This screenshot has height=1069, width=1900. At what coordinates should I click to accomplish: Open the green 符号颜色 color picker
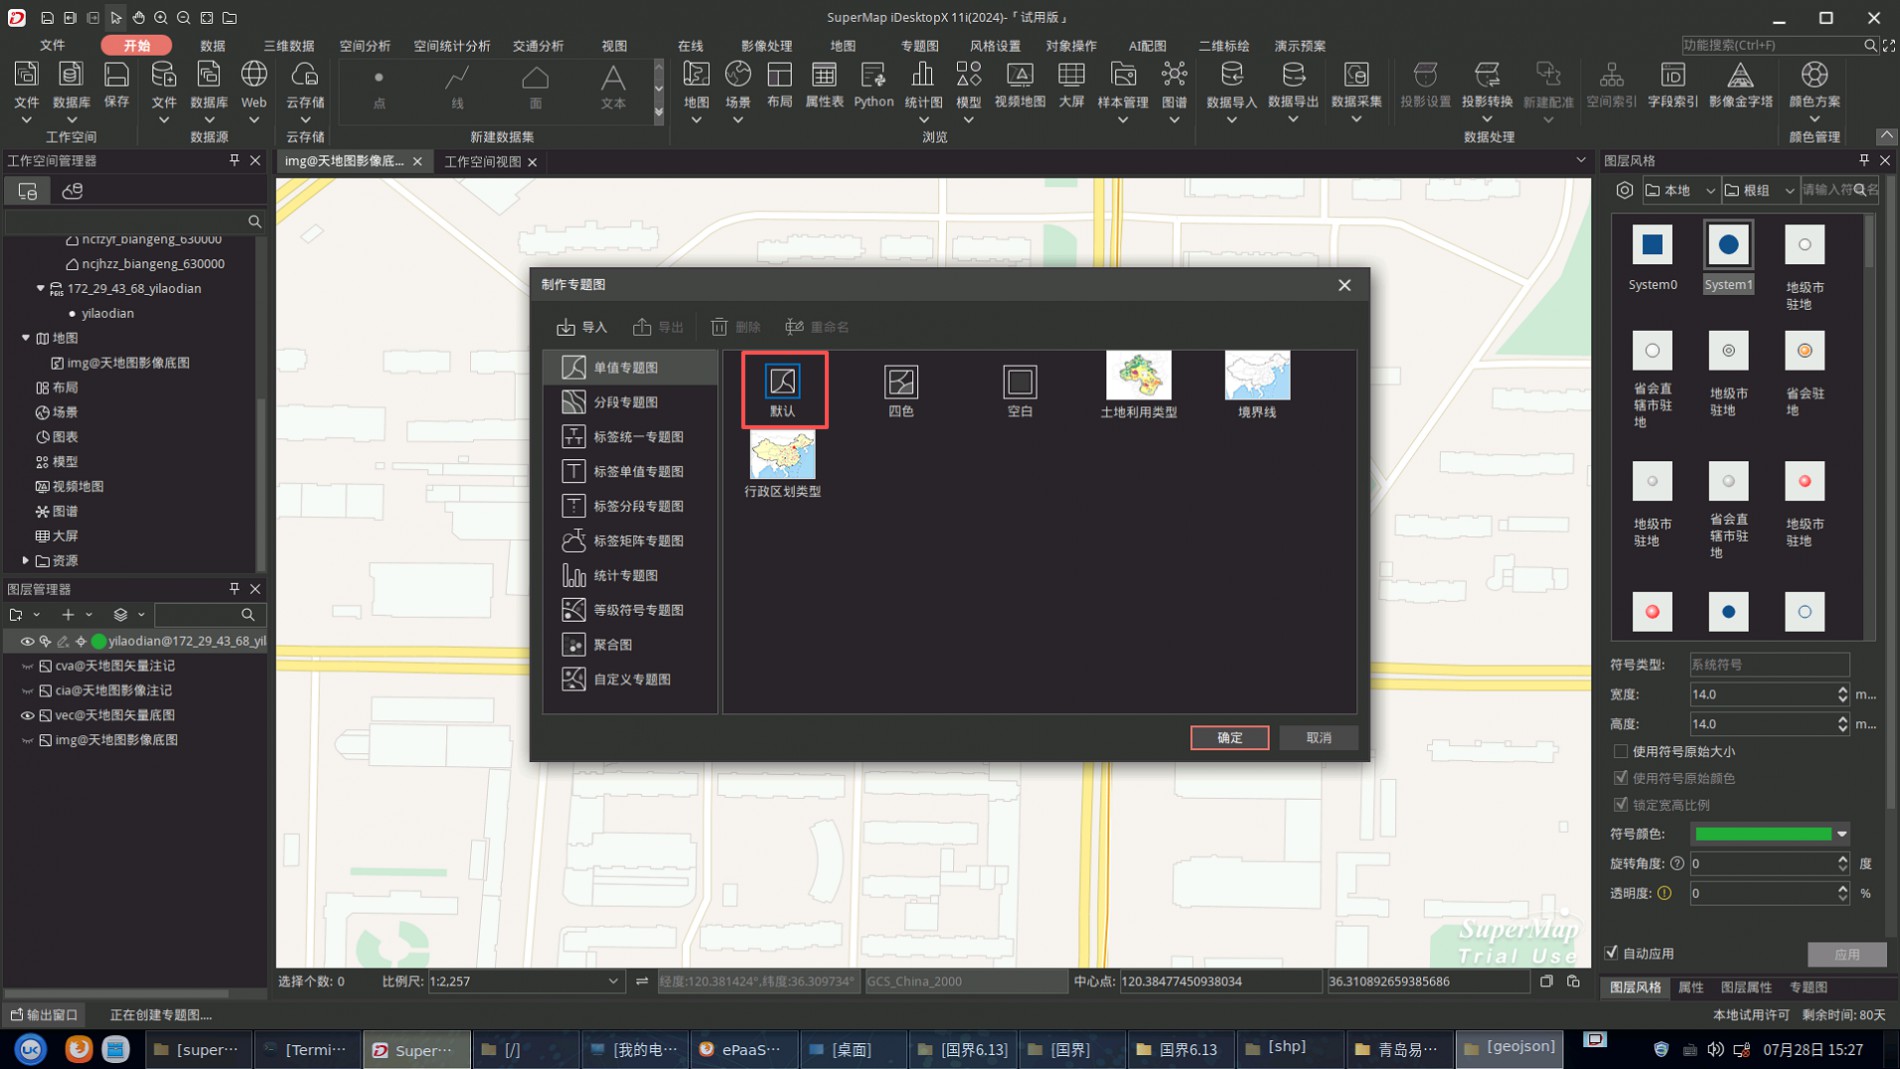(1770, 834)
